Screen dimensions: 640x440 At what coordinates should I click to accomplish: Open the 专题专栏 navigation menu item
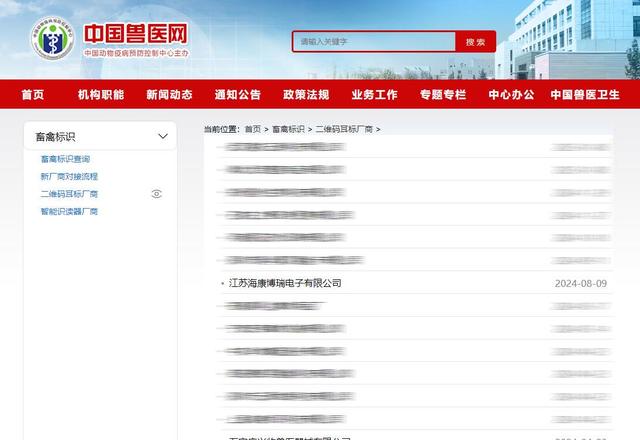tap(443, 95)
